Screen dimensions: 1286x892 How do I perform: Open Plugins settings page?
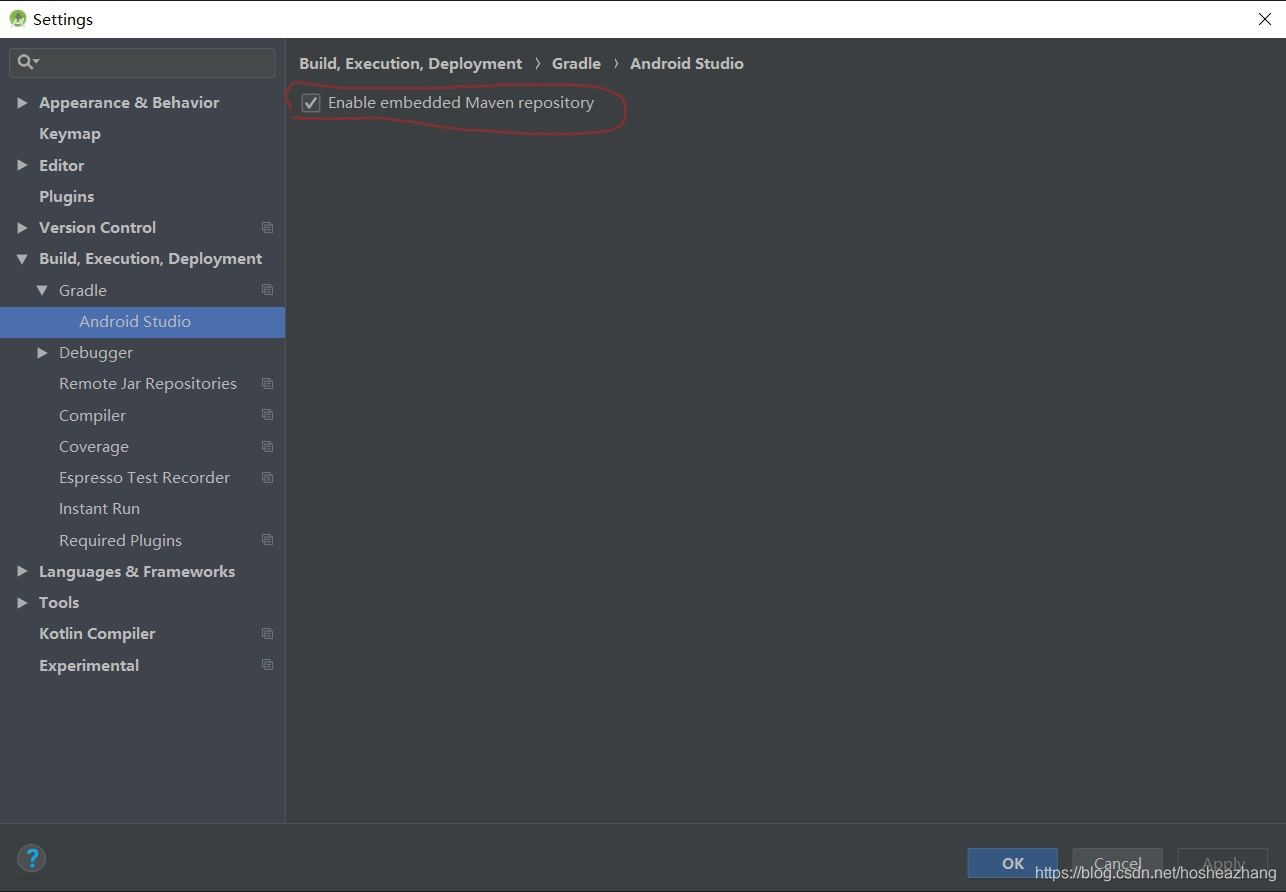(67, 197)
